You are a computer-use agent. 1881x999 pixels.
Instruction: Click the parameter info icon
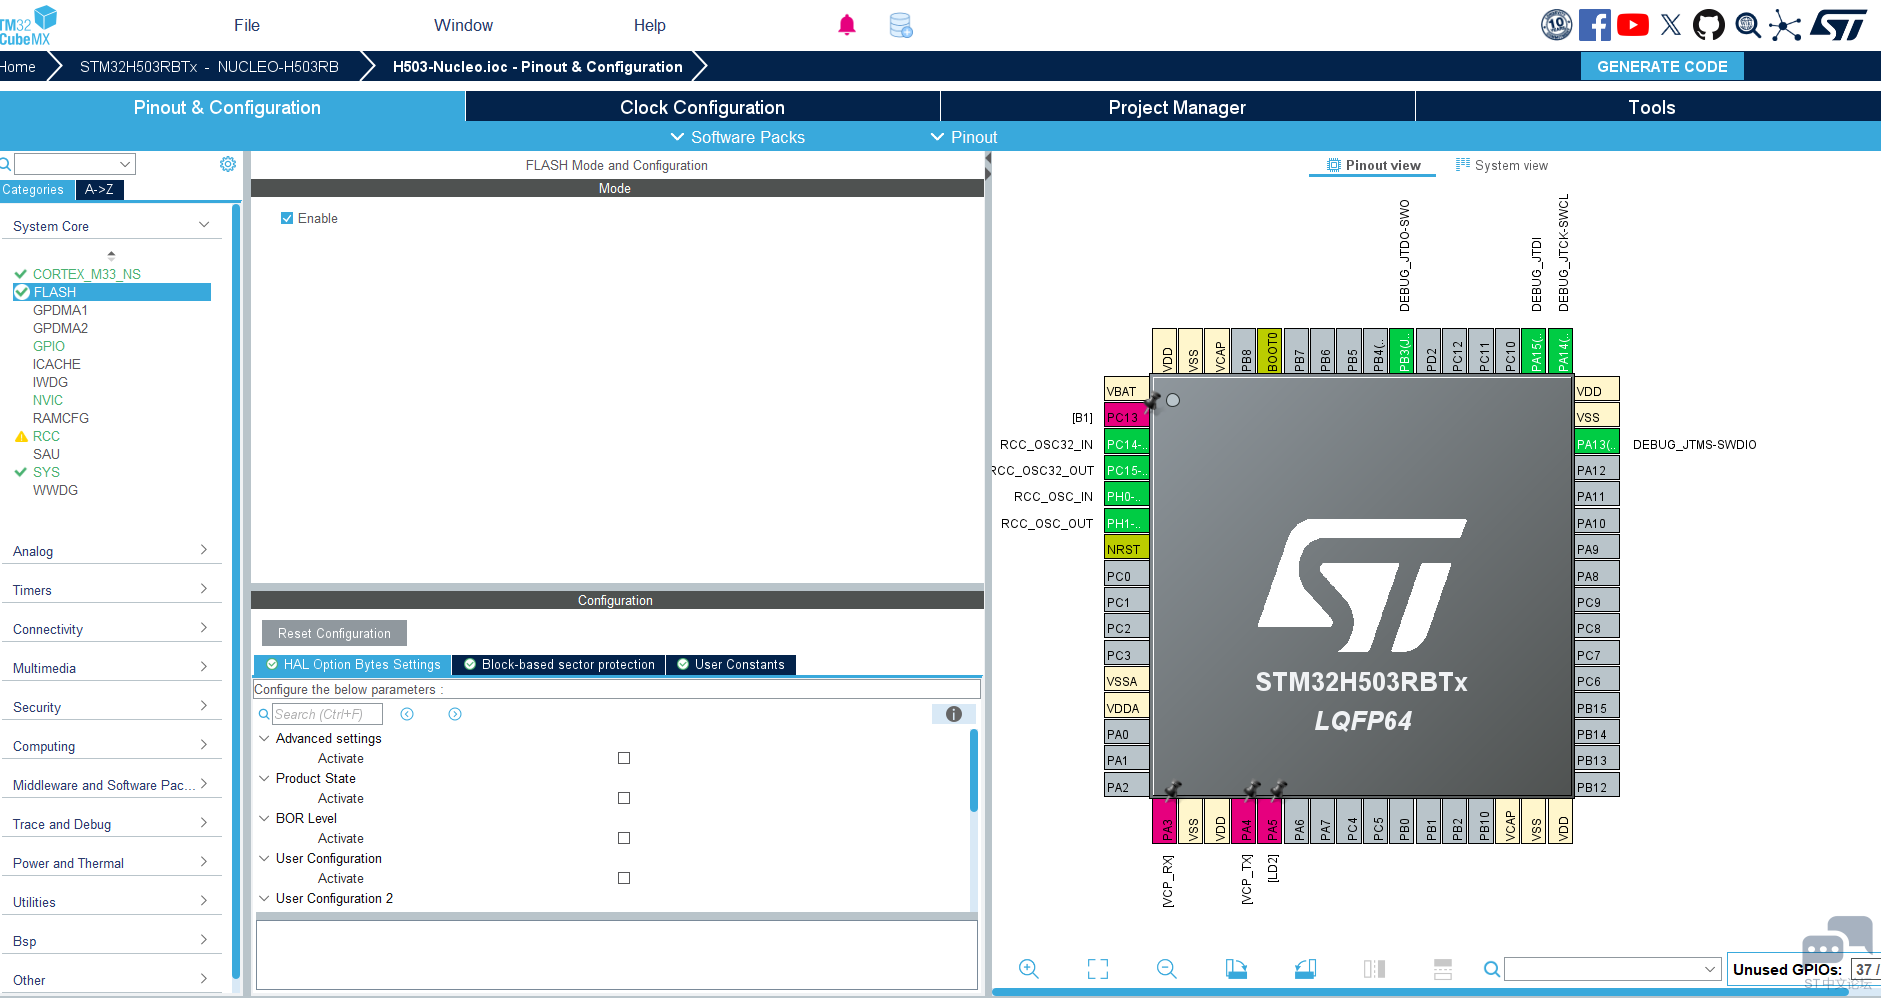pos(954,714)
